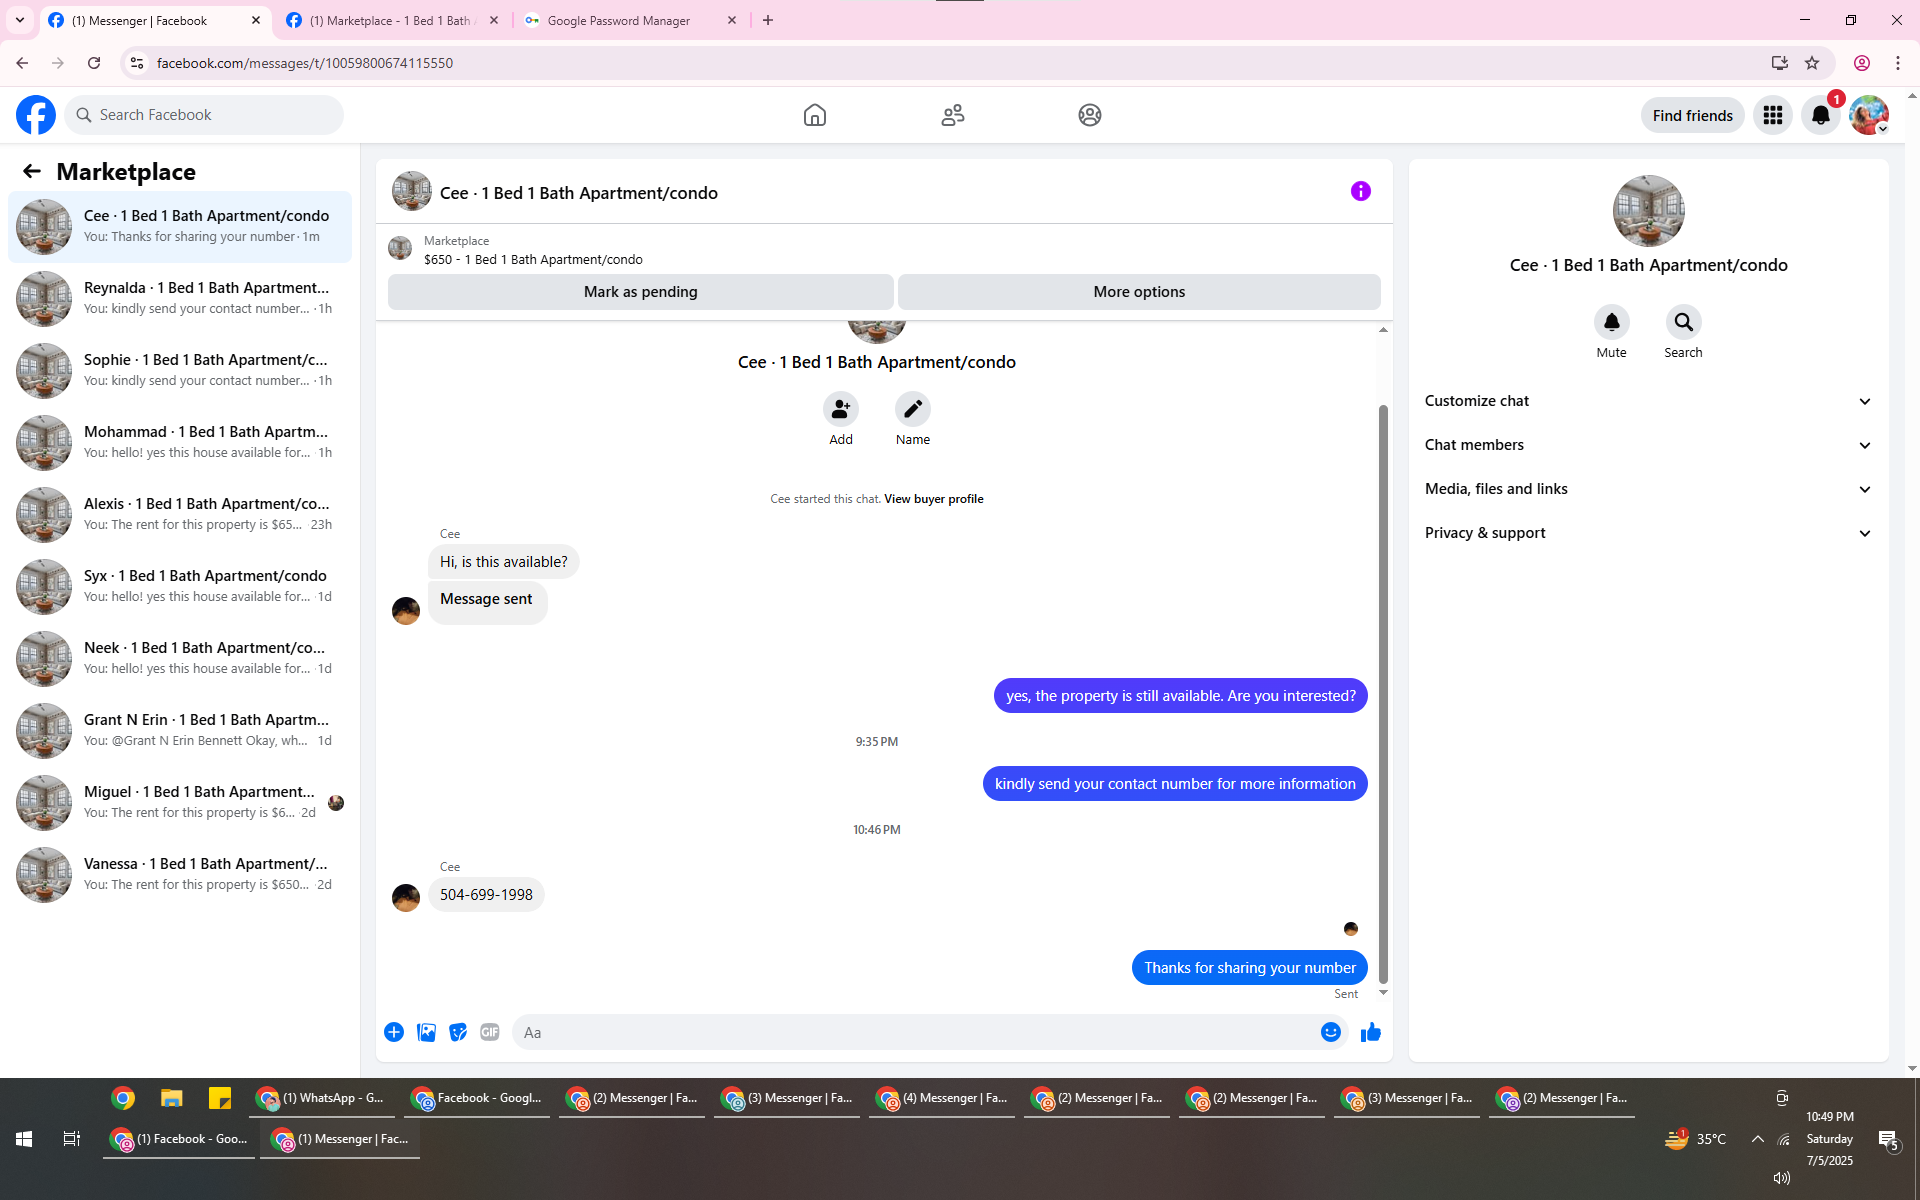Switch to the Marketplace browser tab
The image size is (1920, 1200).
pyautogui.click(x=390, y=20)
